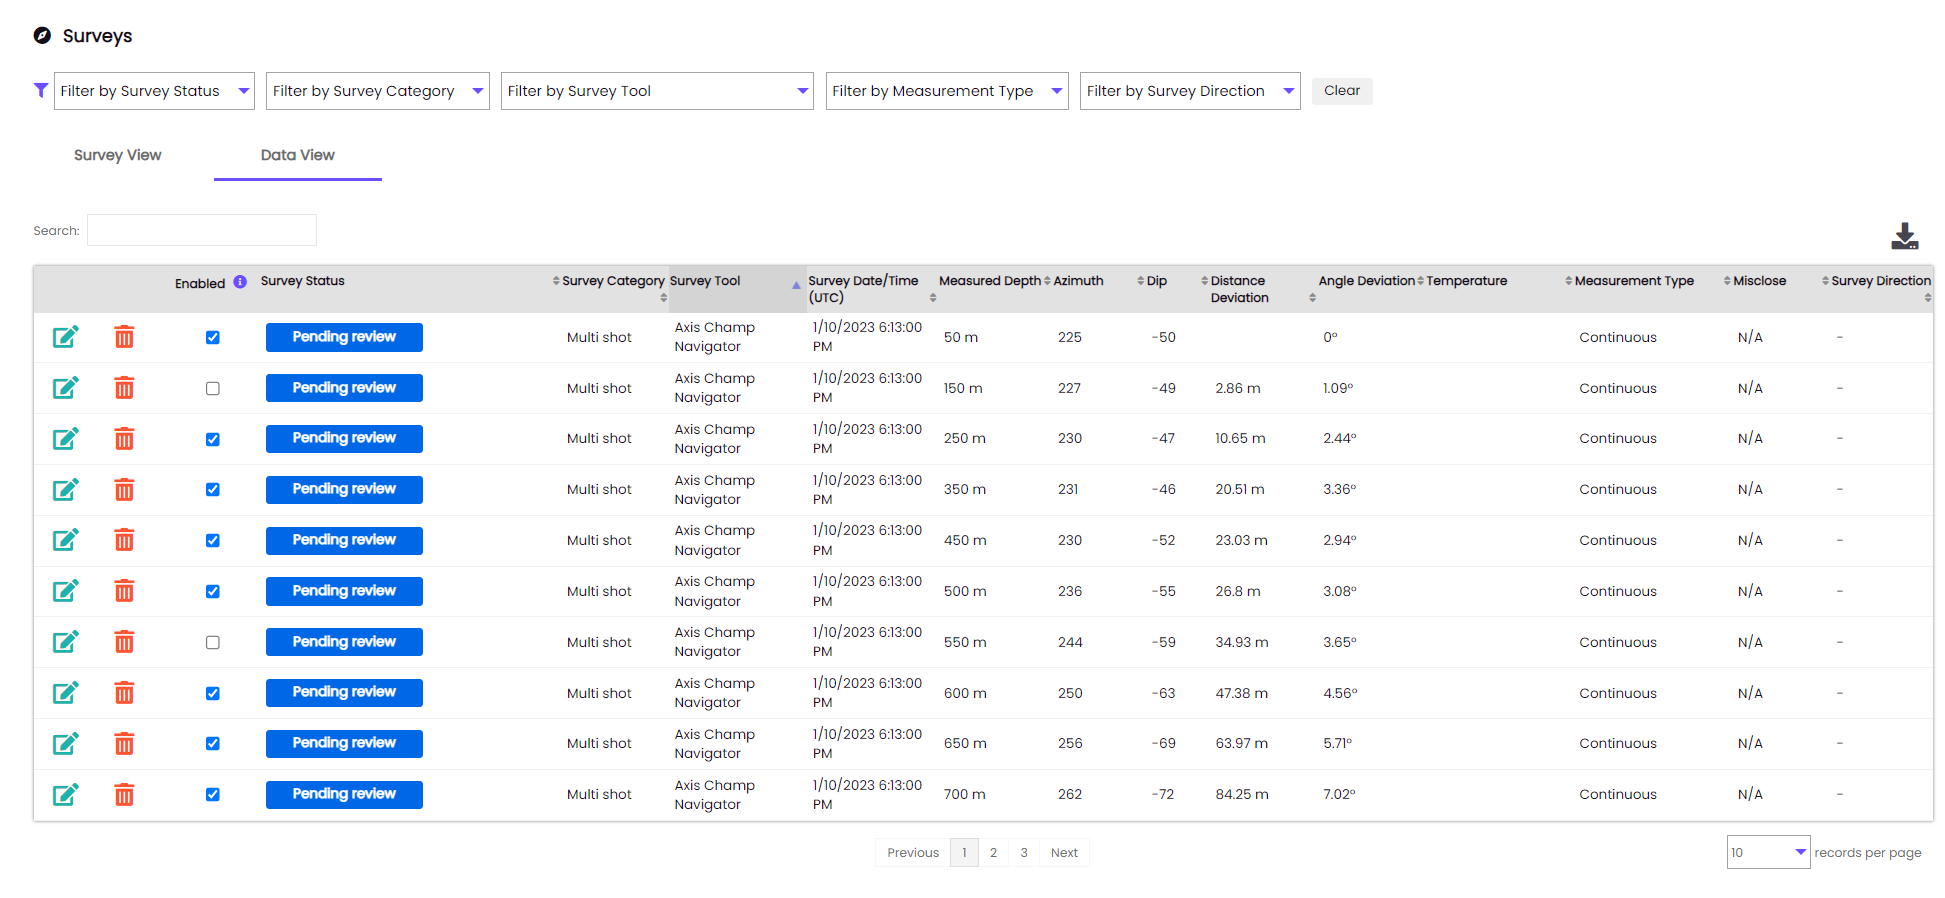
Task: Delete the 550 m survey row
Action: click(x=124, y=642)
